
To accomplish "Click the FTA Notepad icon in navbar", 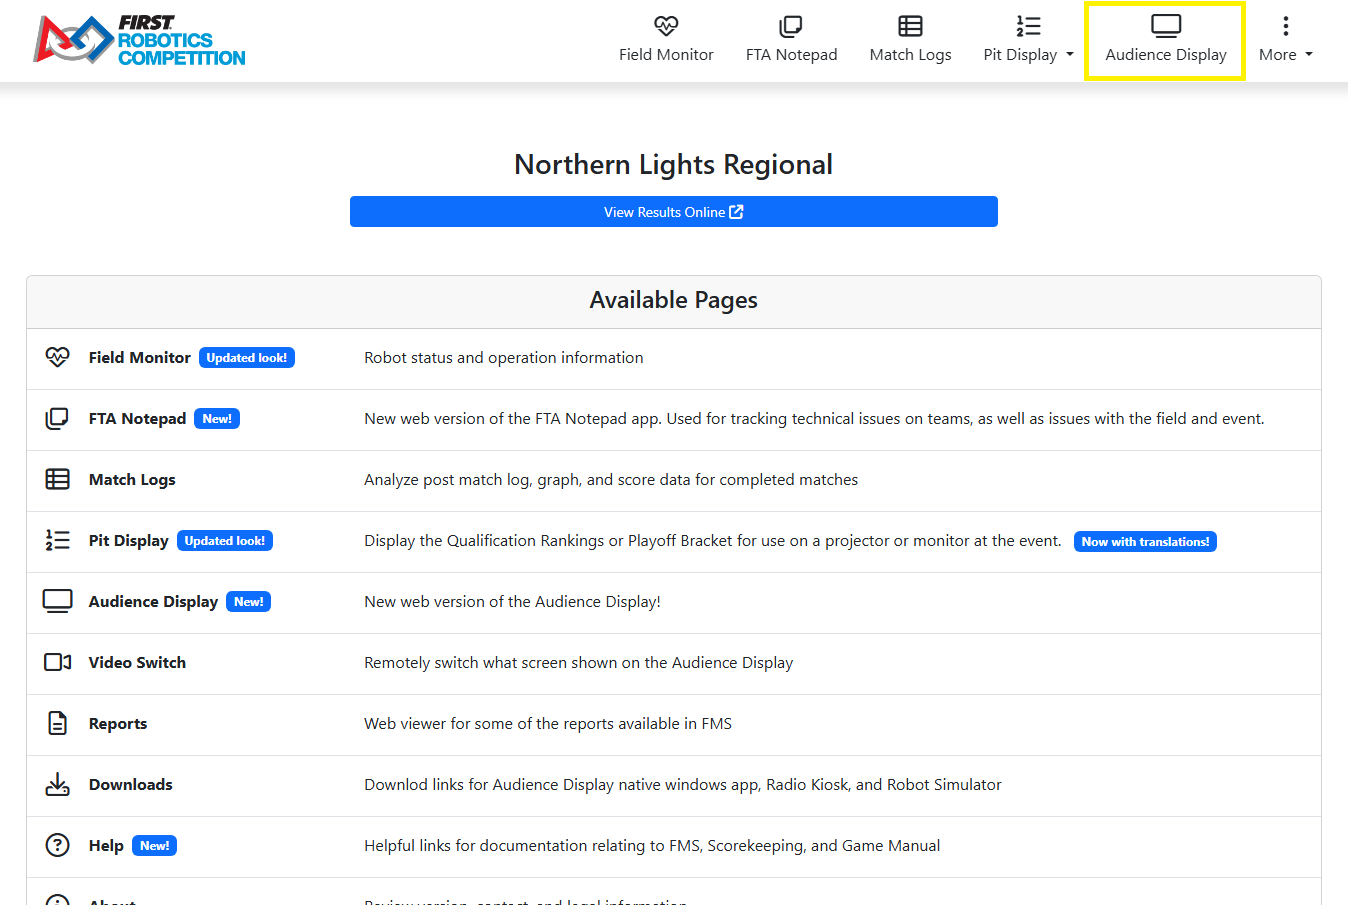I will pos(791,26).
